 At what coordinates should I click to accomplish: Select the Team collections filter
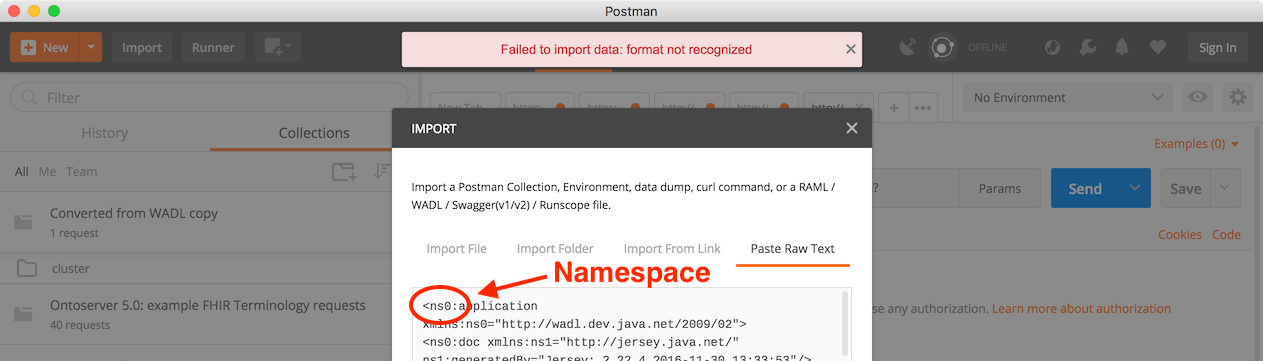click(82, 172)
